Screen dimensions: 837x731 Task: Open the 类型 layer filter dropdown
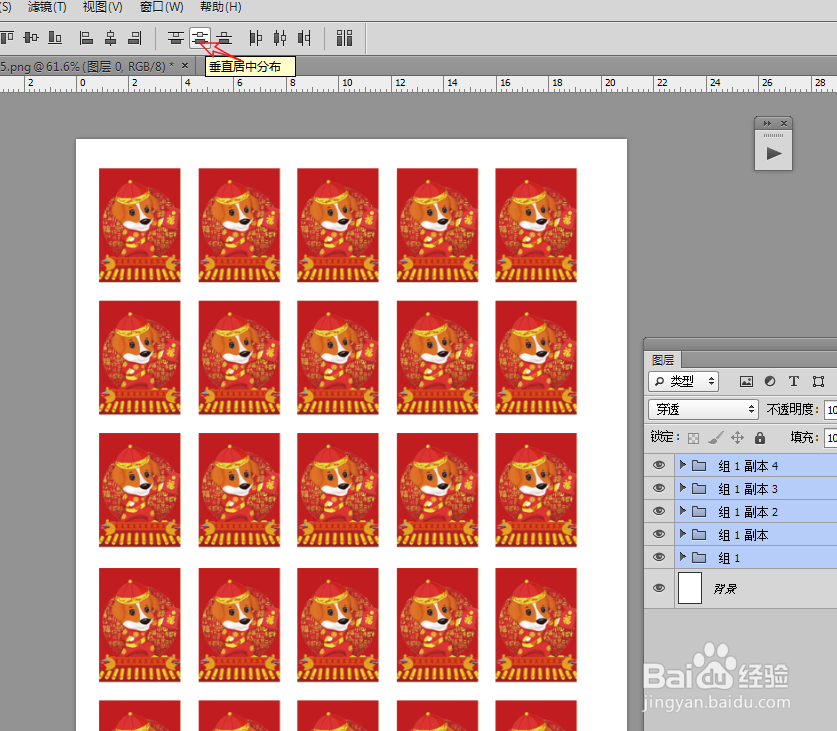tap(684, 381)
